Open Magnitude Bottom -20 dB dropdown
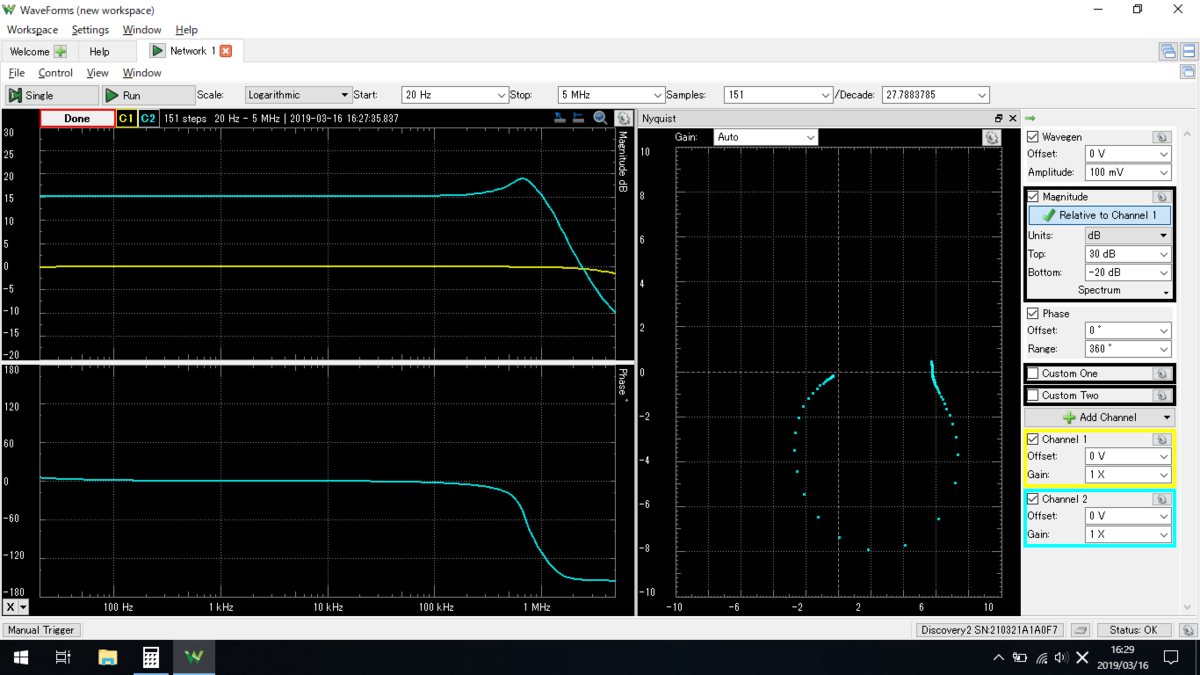The image size is (1200, 675). (1128, 273)
